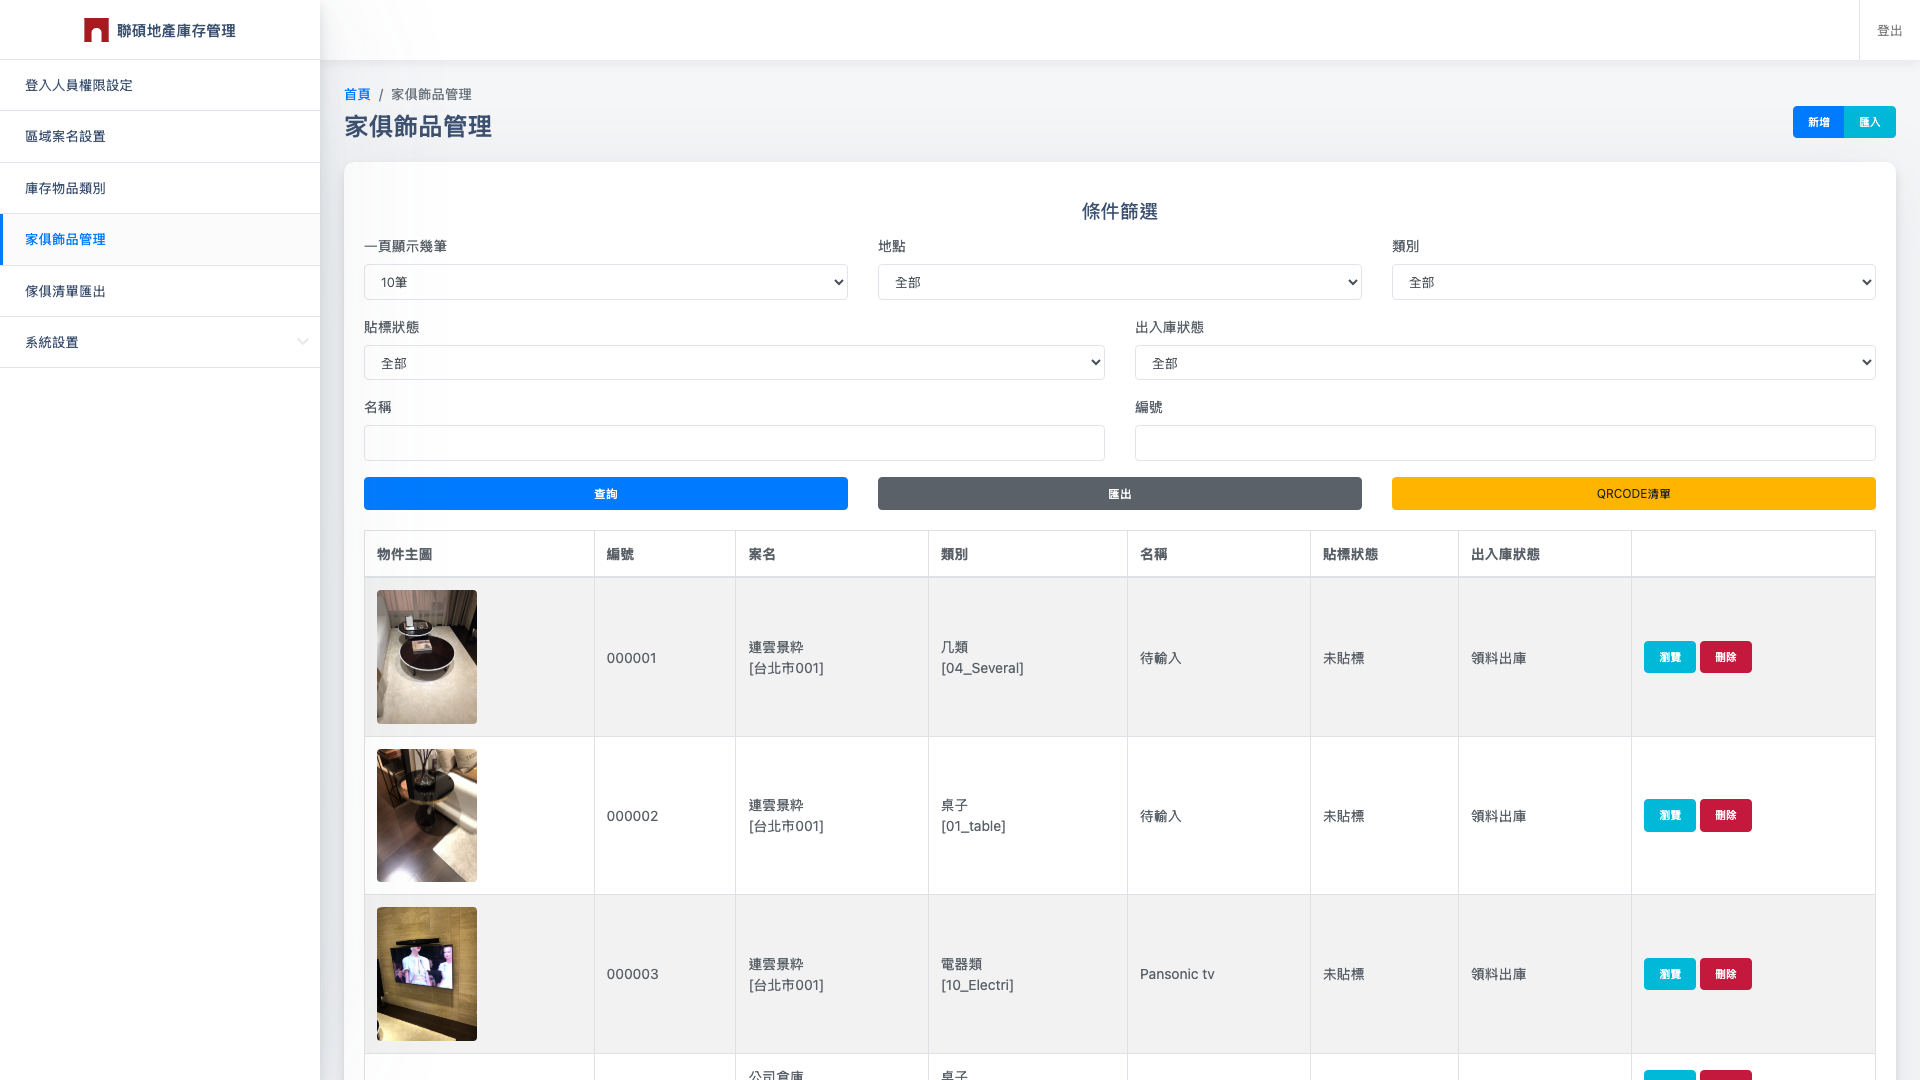Select 登入人員權限設定 sidebar item
The height and width of the screenshot is (1080, 1920).
[78, 85]
